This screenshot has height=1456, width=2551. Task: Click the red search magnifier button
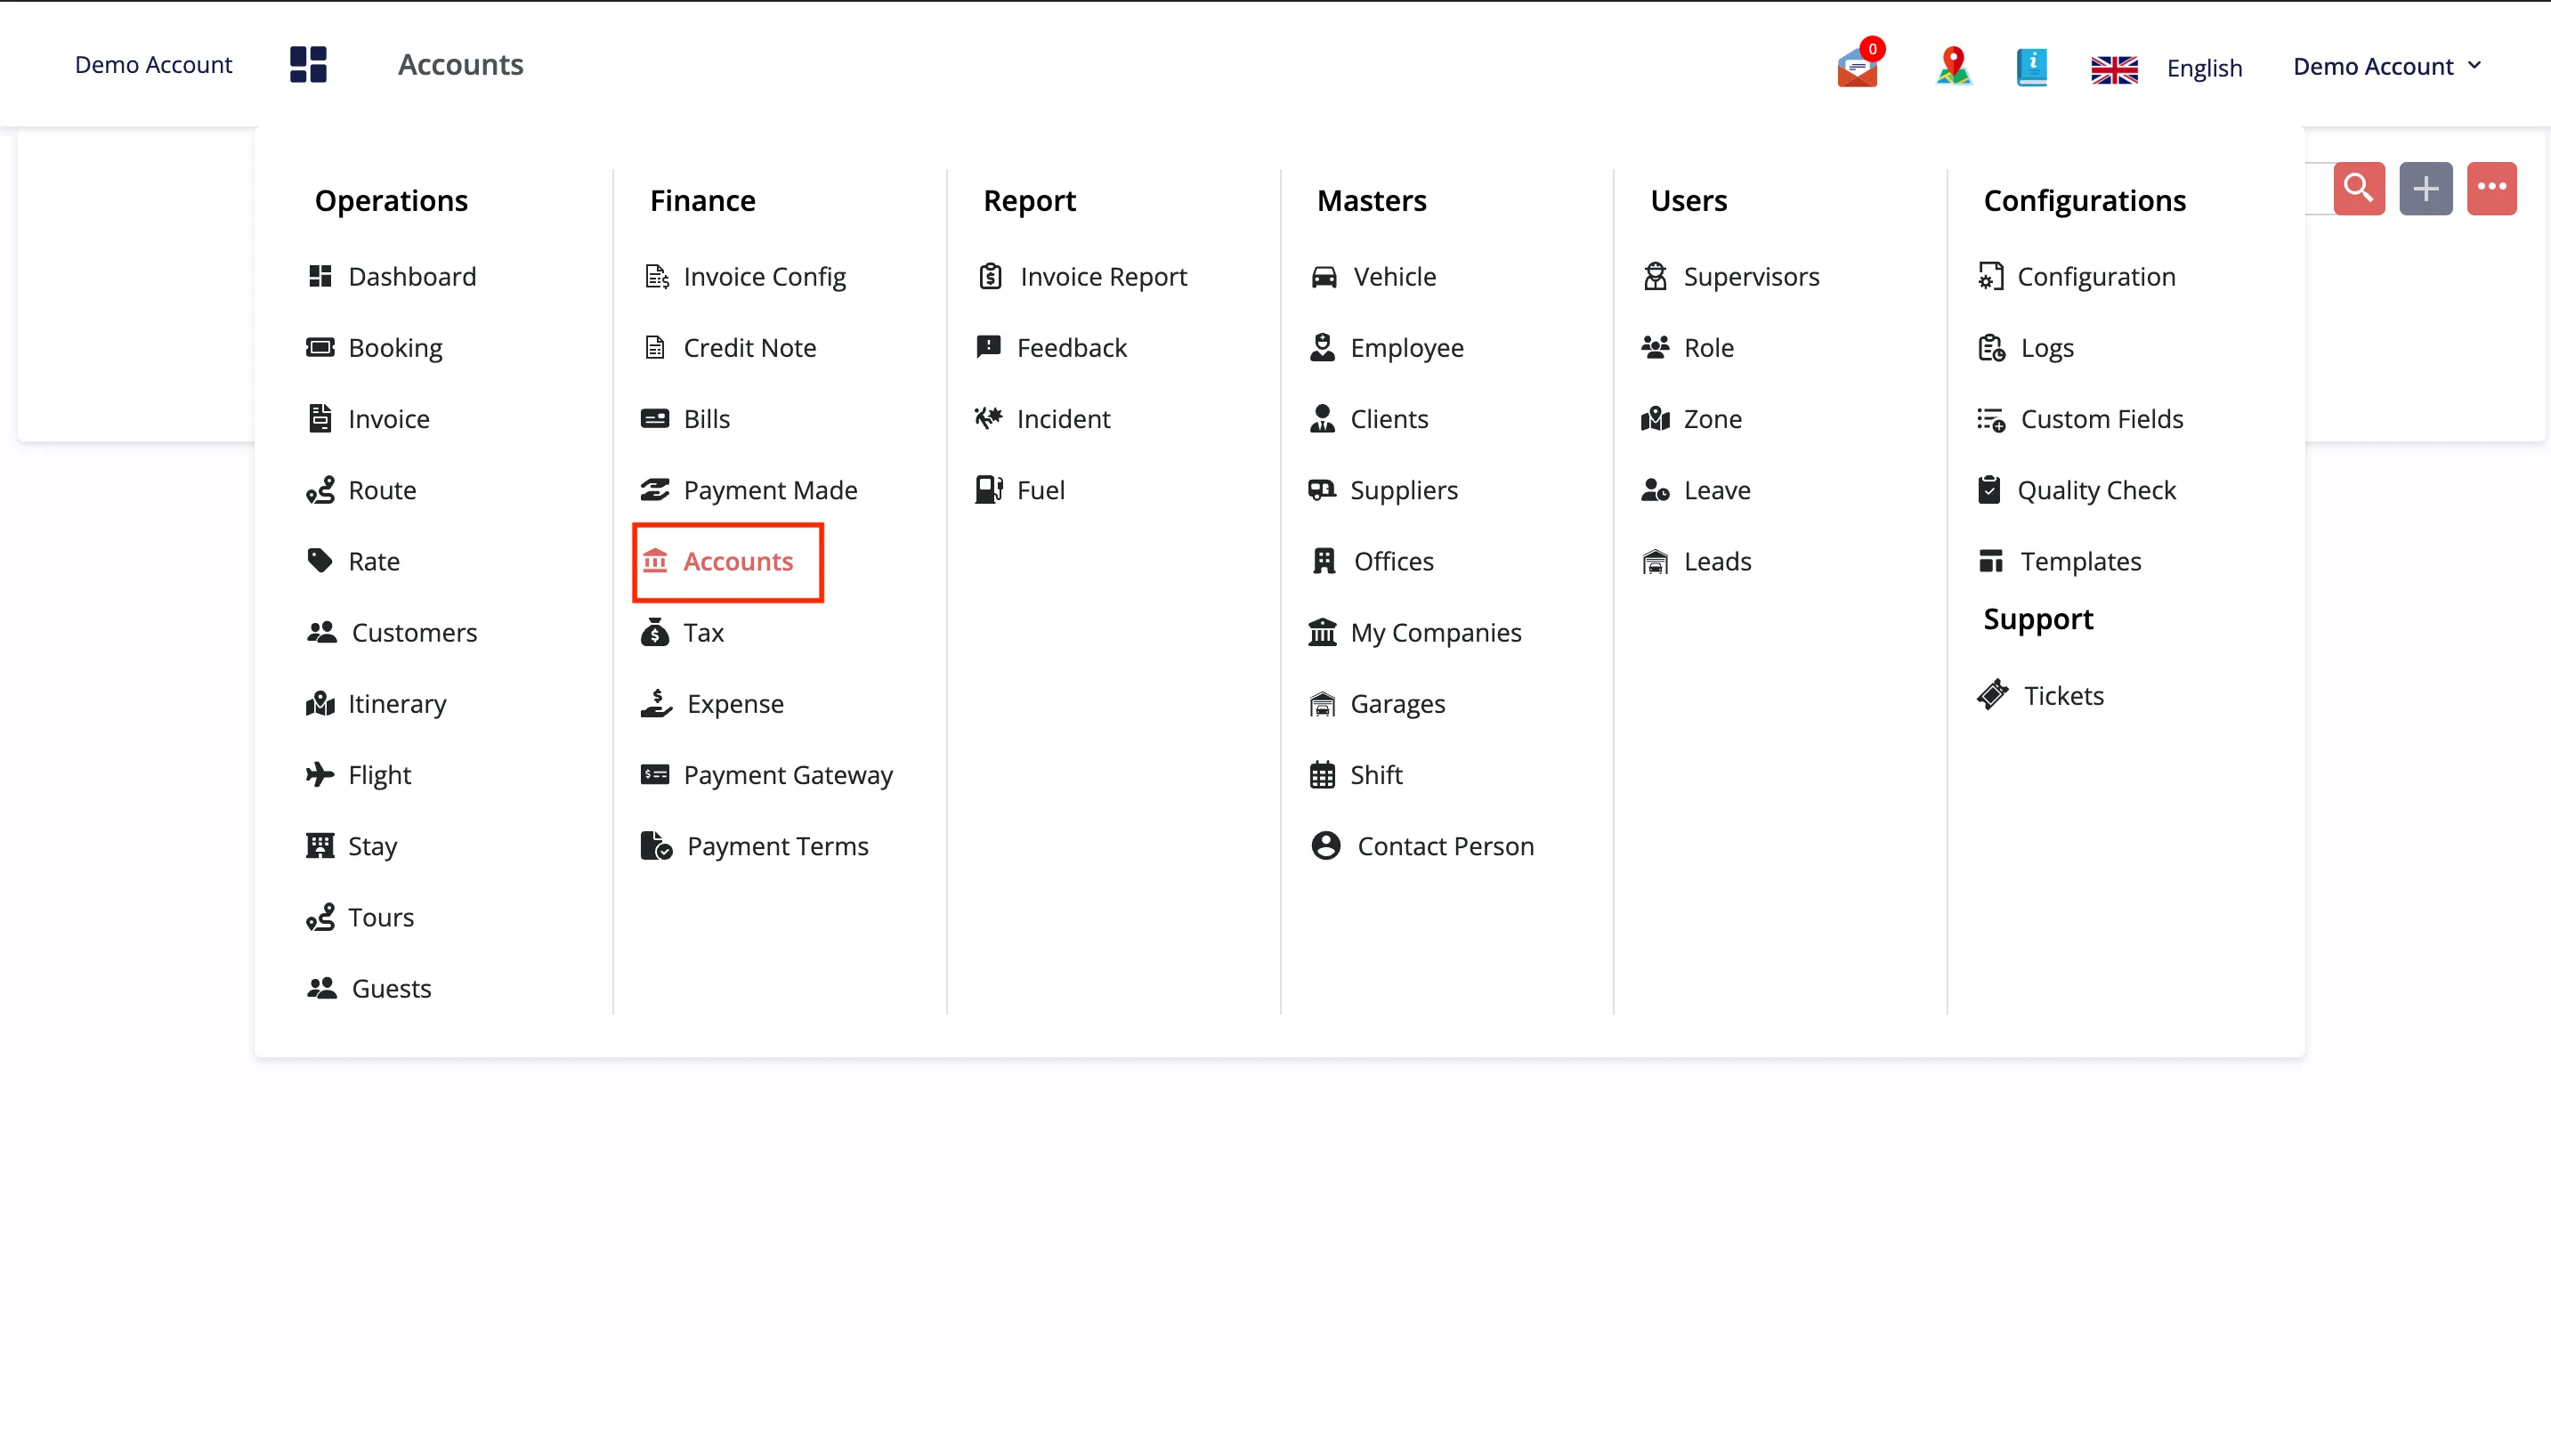tap(2359, 188)
